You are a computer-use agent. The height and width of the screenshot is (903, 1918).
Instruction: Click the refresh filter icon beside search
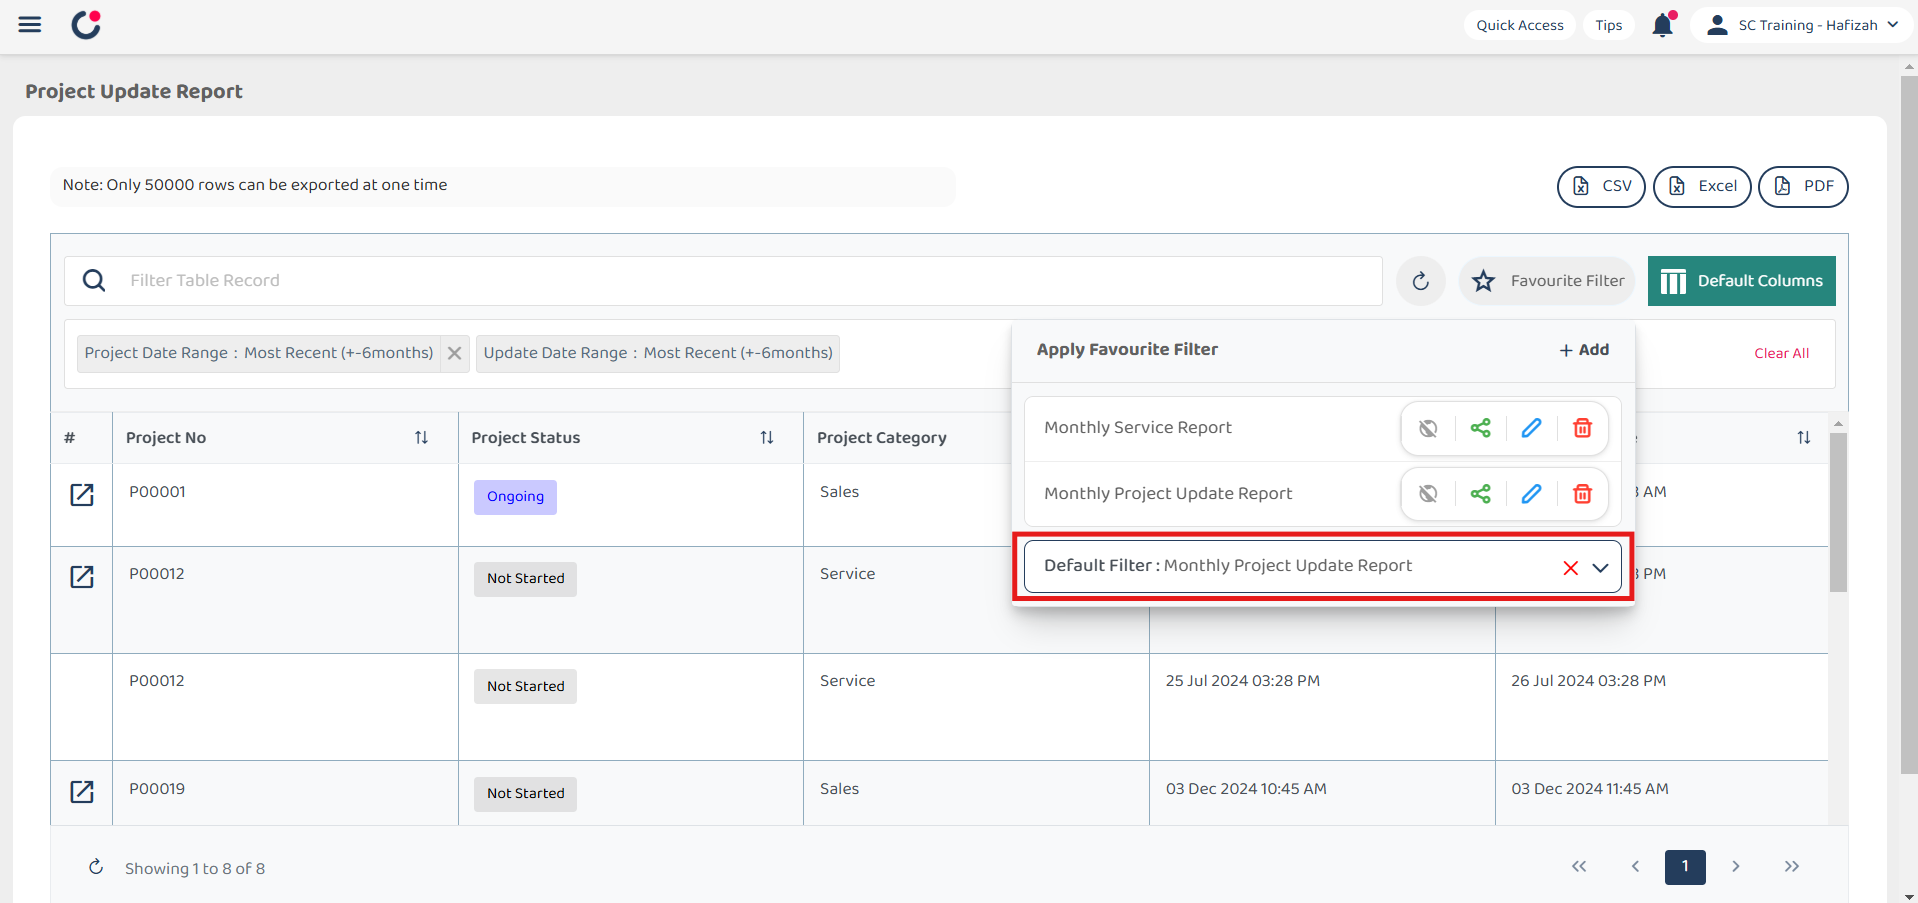[x=1421, y=281]
